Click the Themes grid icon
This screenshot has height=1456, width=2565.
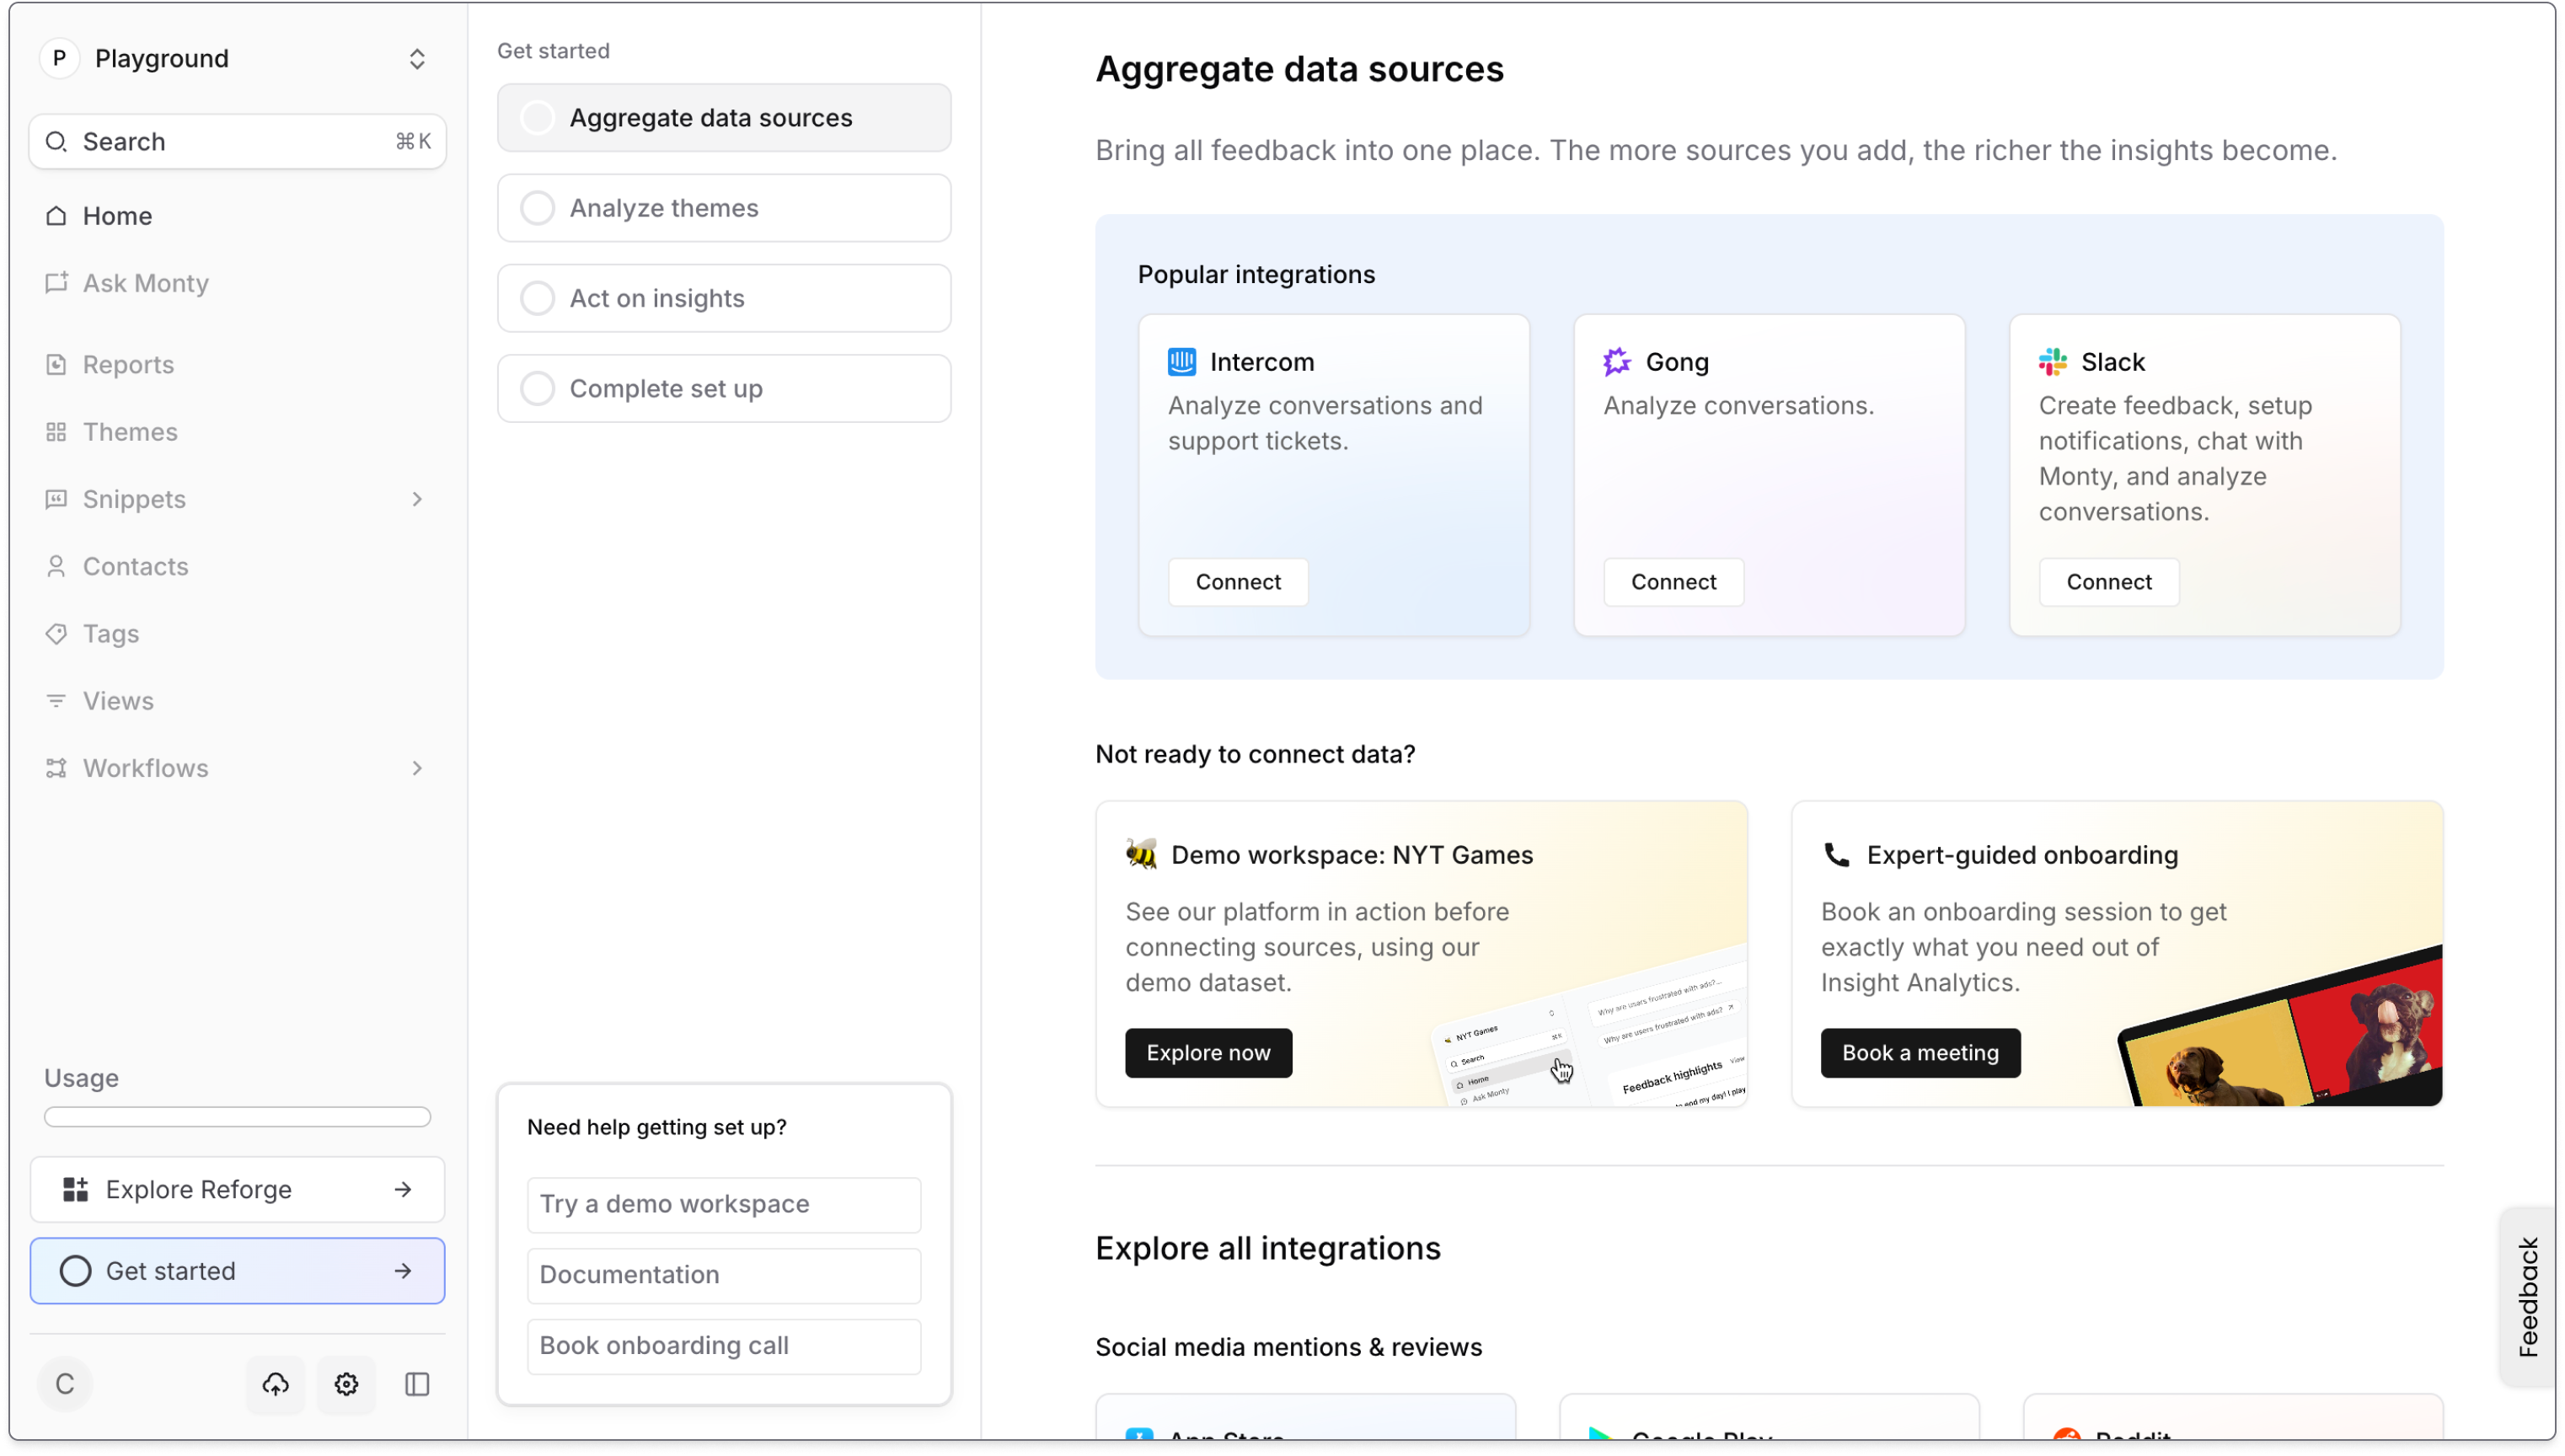pos(56,432)
